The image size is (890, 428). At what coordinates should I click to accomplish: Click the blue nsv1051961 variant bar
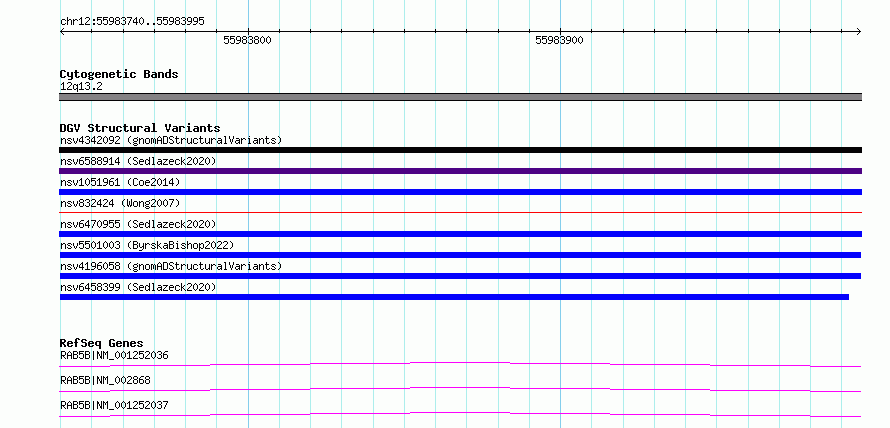(x=460, y=192)
